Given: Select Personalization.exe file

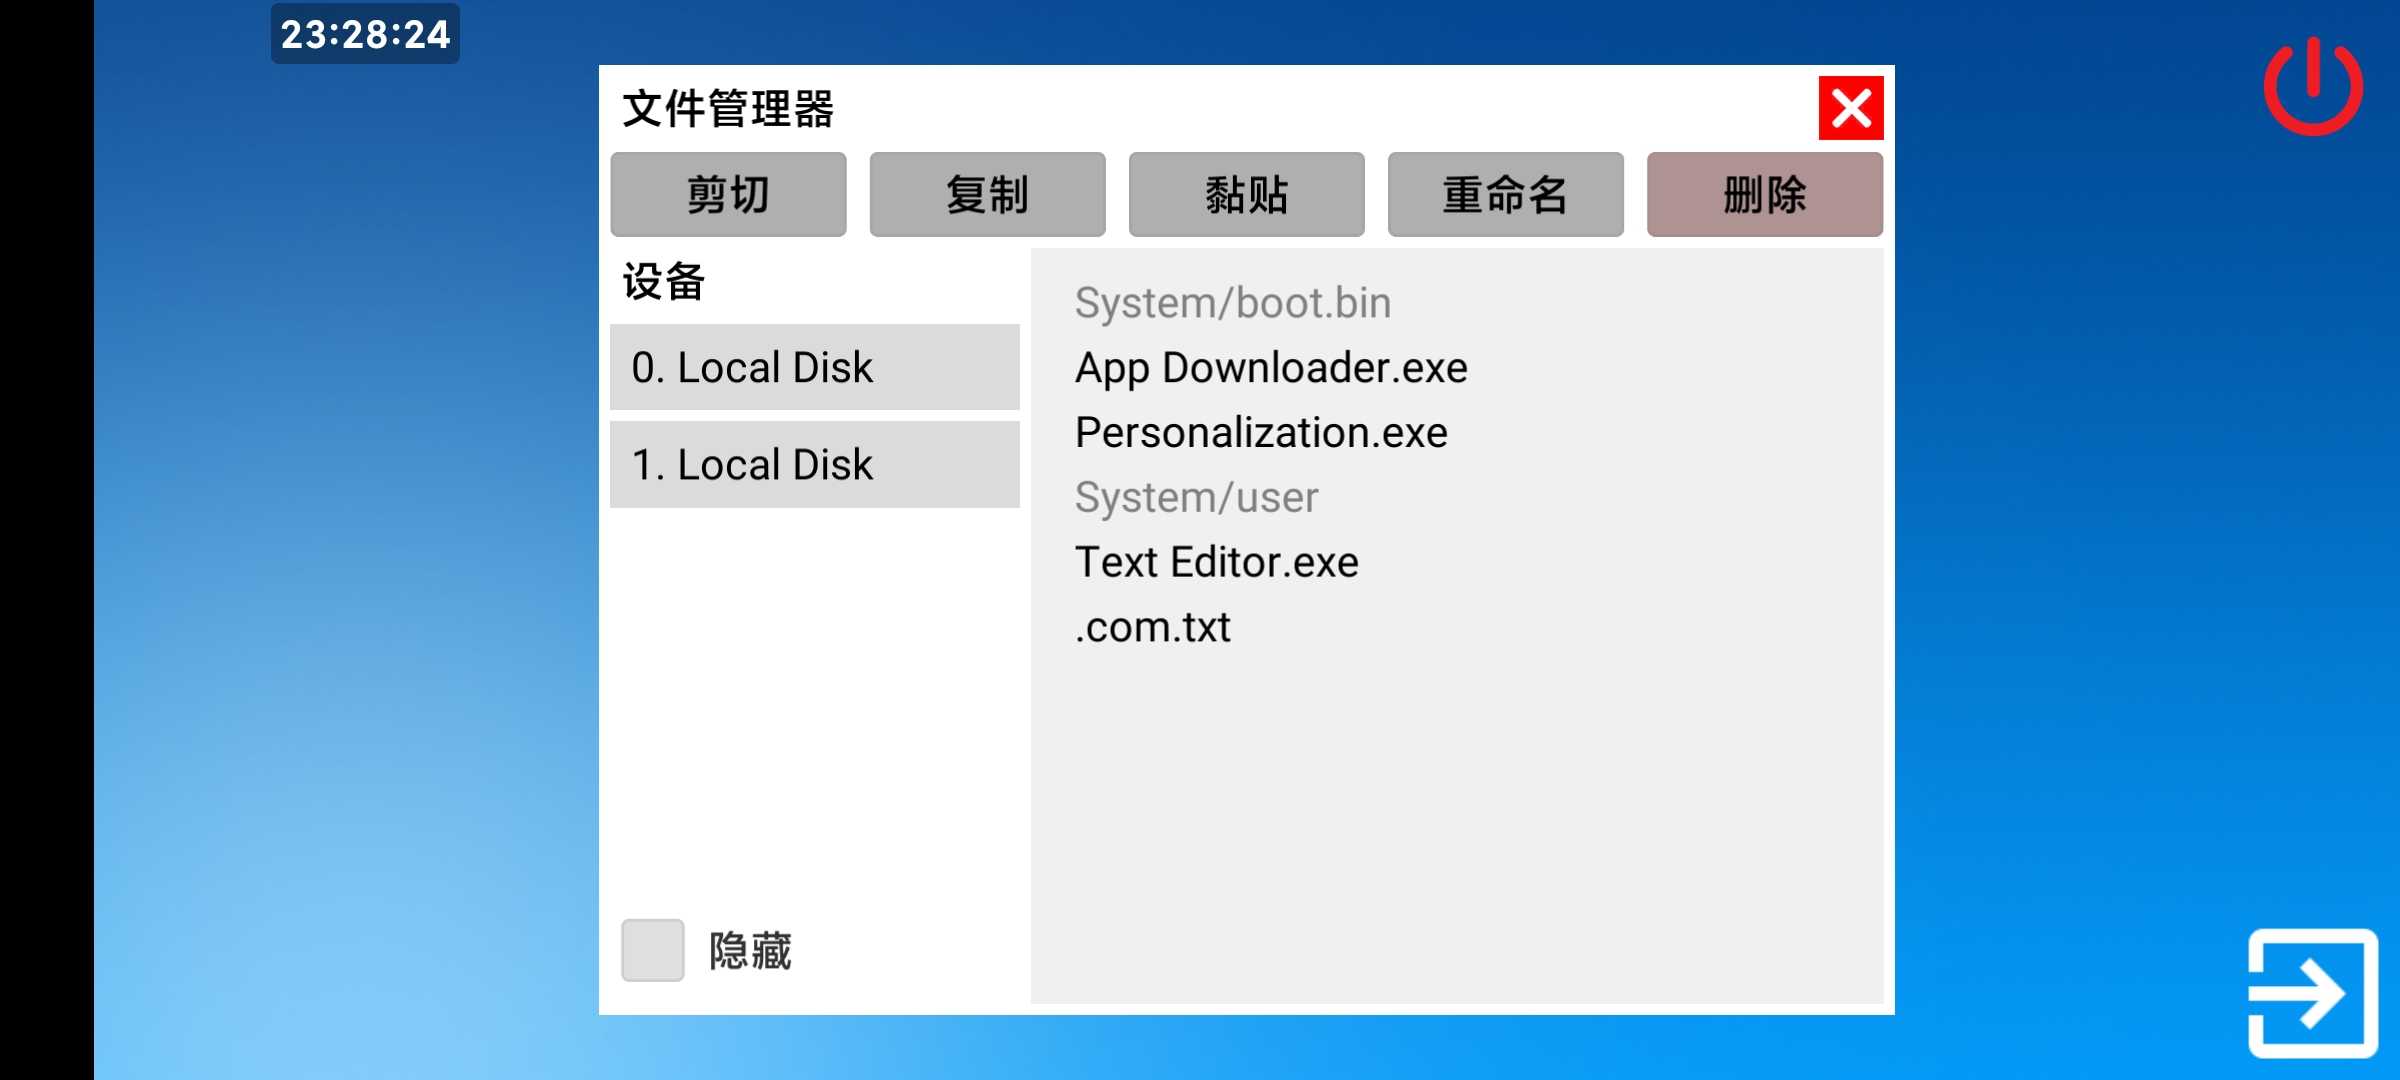Looking at the screenshot, I should pyautogui.click(x=1261, y=433).
